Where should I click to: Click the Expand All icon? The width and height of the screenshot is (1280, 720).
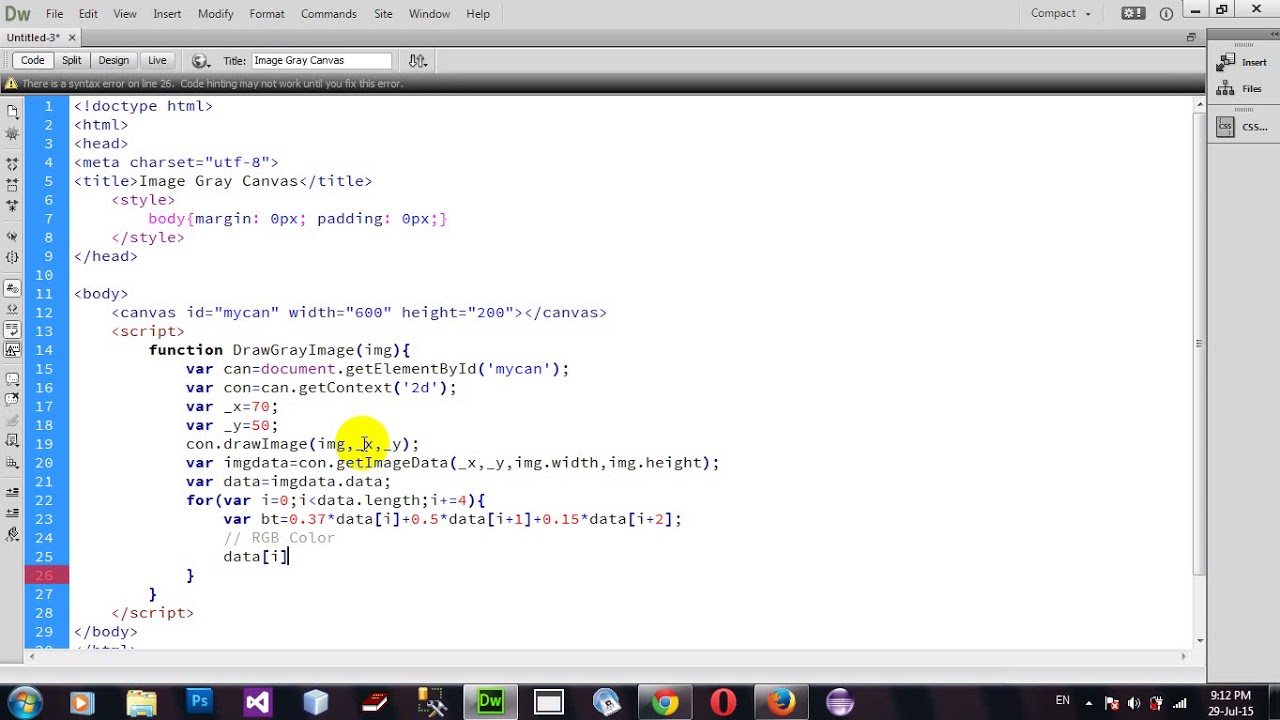12,205
